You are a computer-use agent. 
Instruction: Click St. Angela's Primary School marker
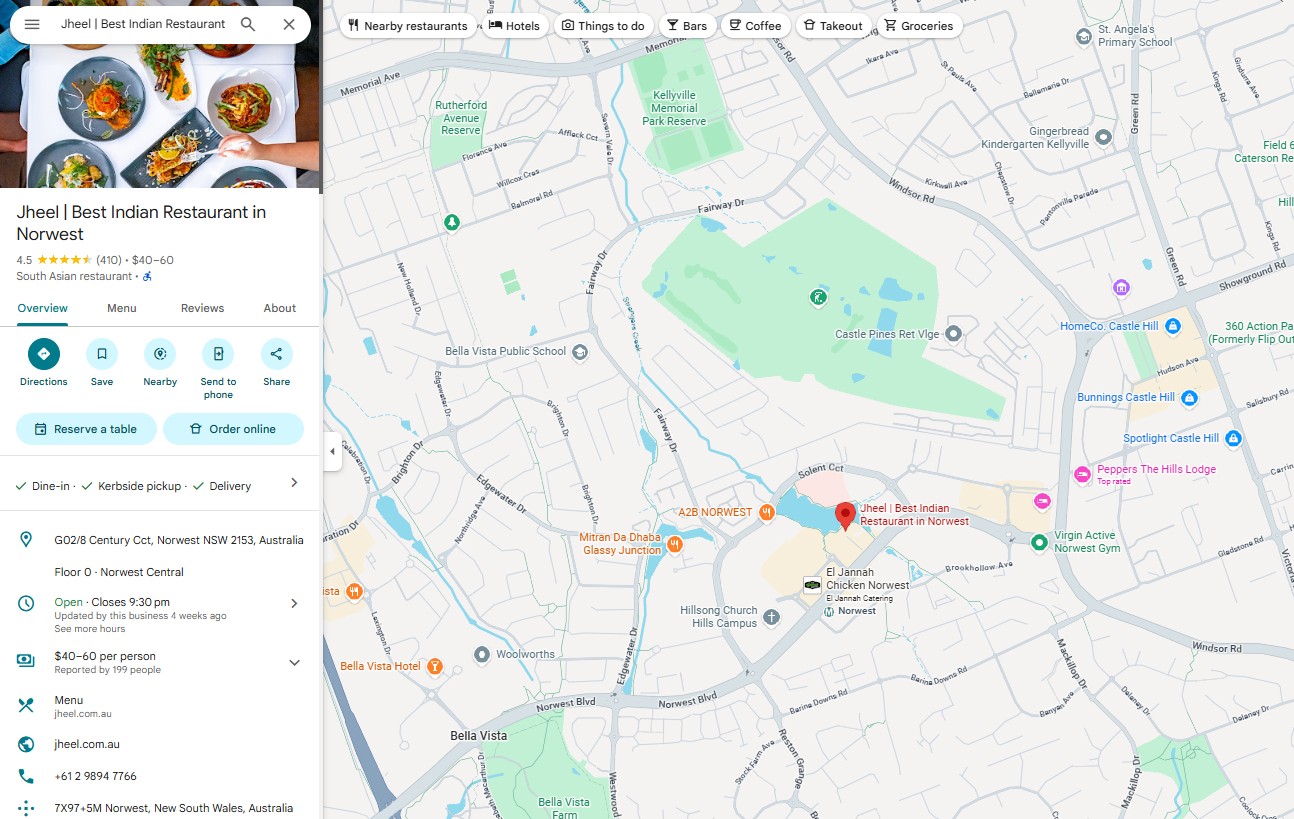click(x=1083, y=37)
